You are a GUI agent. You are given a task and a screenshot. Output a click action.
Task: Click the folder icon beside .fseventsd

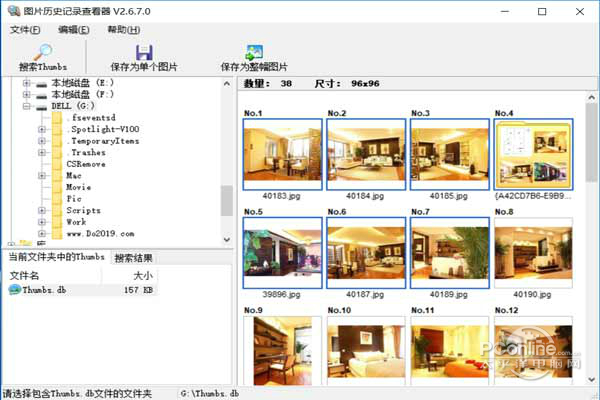coord(57,118)
